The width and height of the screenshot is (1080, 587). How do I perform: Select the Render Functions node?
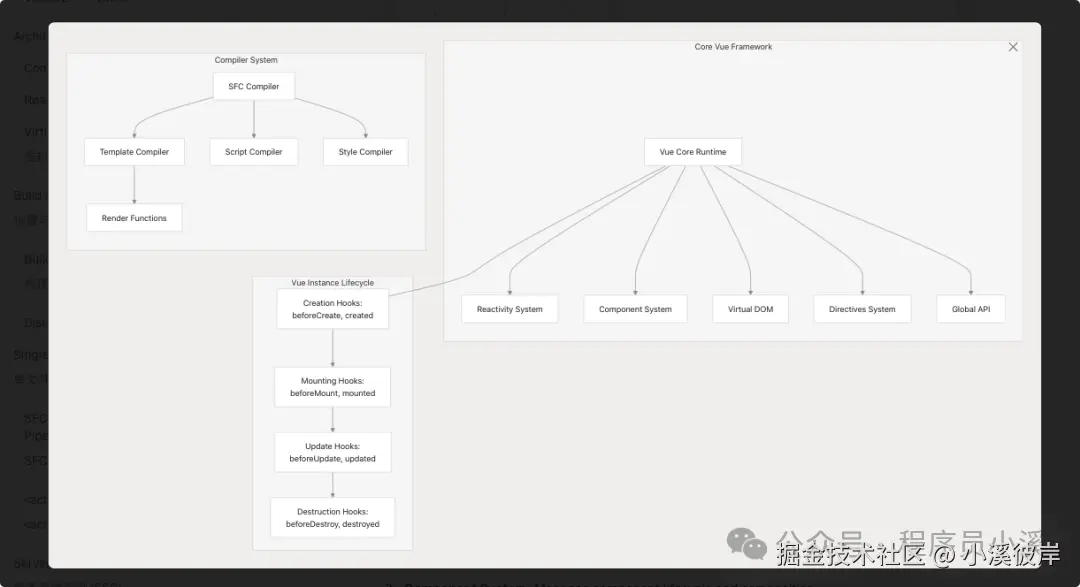click(134, 218)
